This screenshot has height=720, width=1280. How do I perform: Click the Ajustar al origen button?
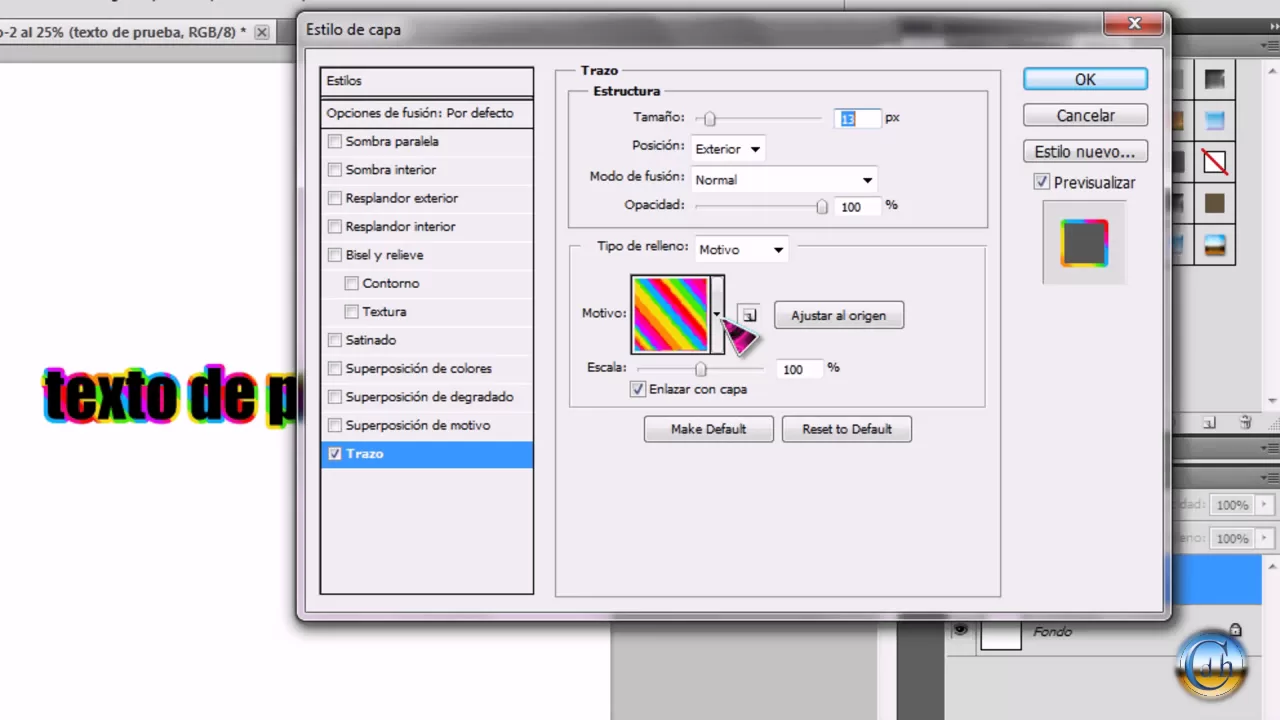click(838, 316)
